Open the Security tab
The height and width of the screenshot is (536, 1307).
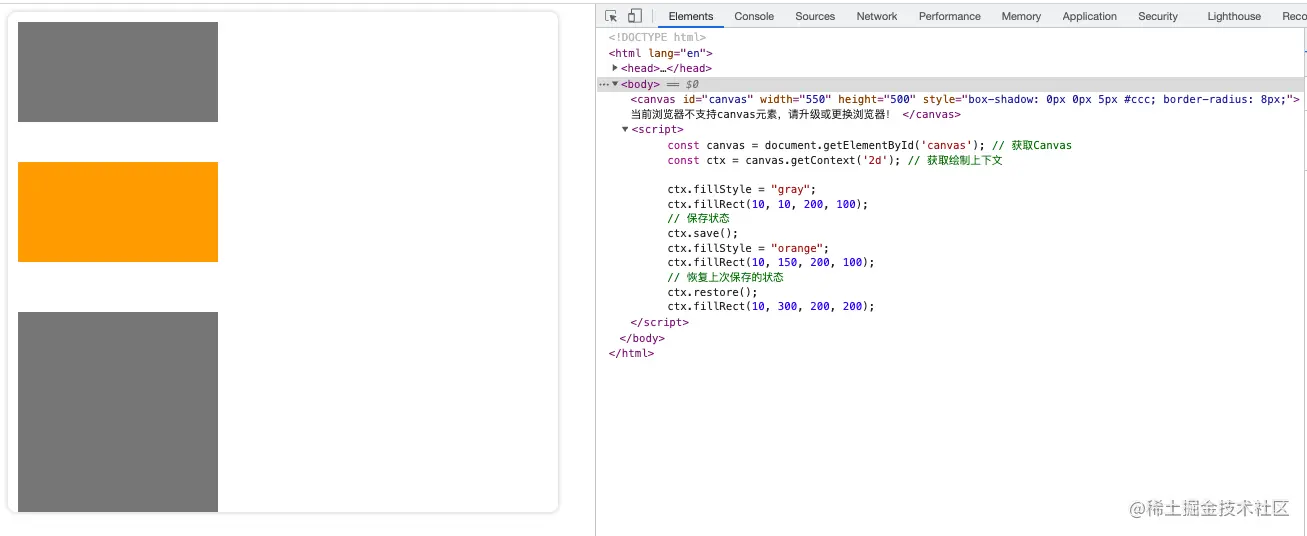click(1158, 16)
